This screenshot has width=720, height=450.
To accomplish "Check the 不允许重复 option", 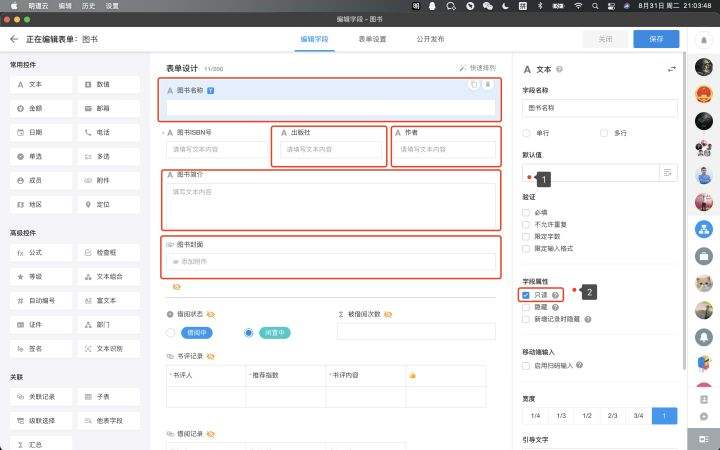I will click(526, 224).
